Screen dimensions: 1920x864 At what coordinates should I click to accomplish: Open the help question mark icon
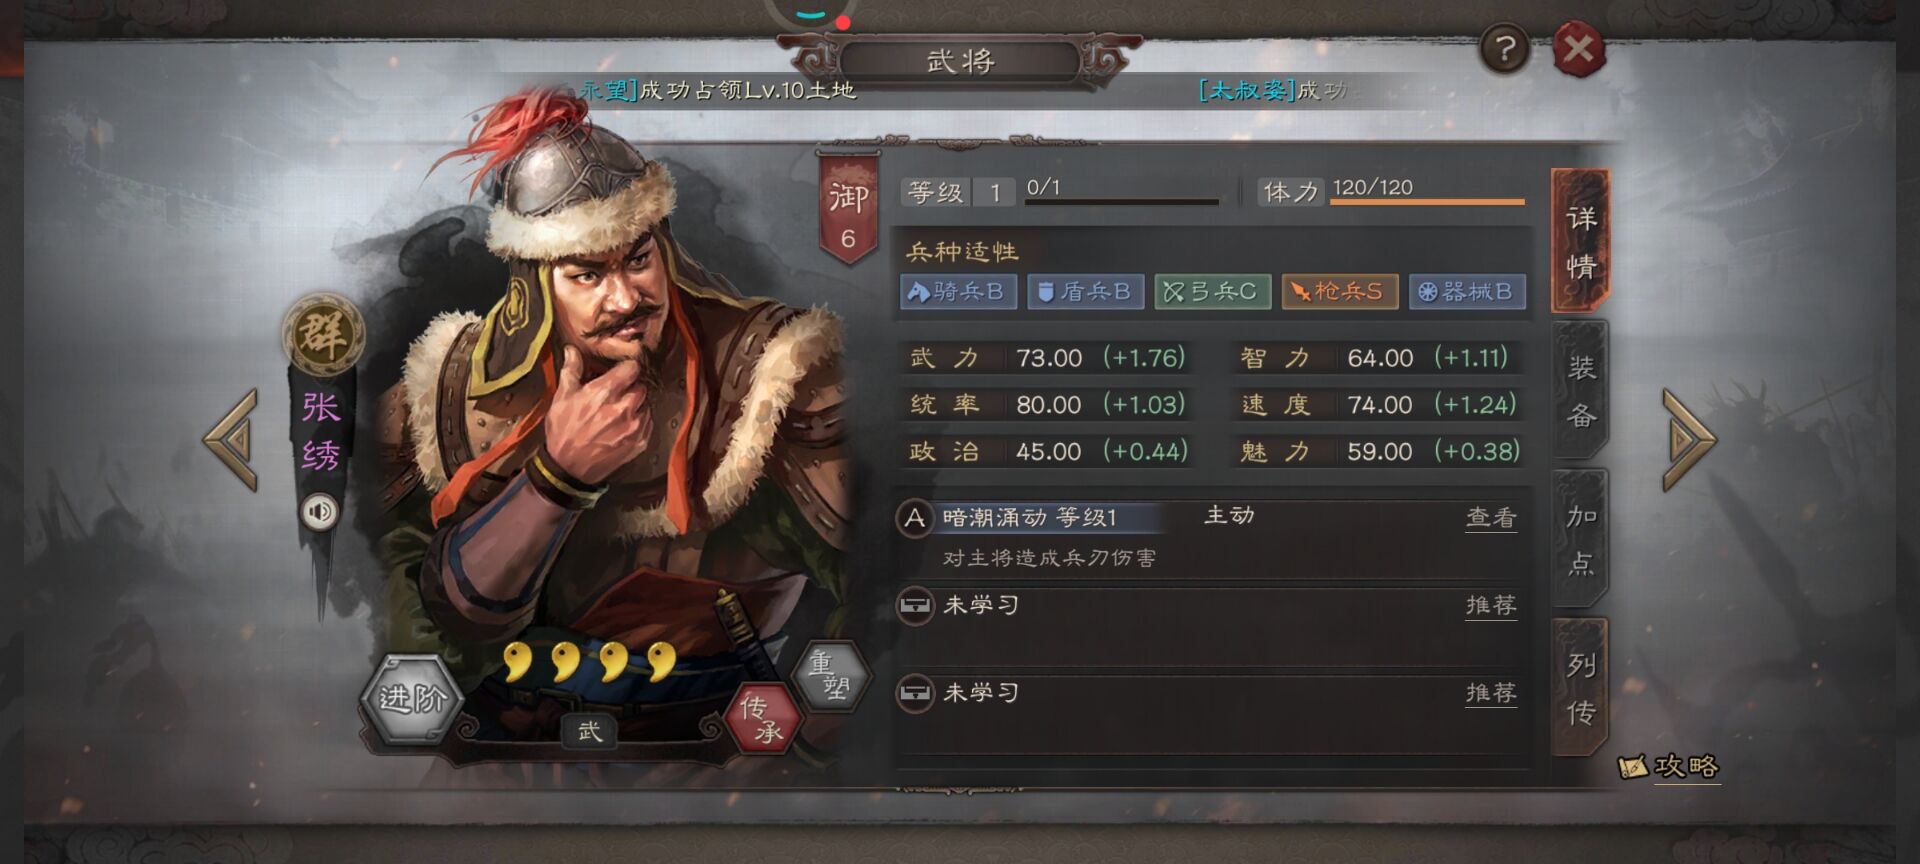coord(1504,48)
